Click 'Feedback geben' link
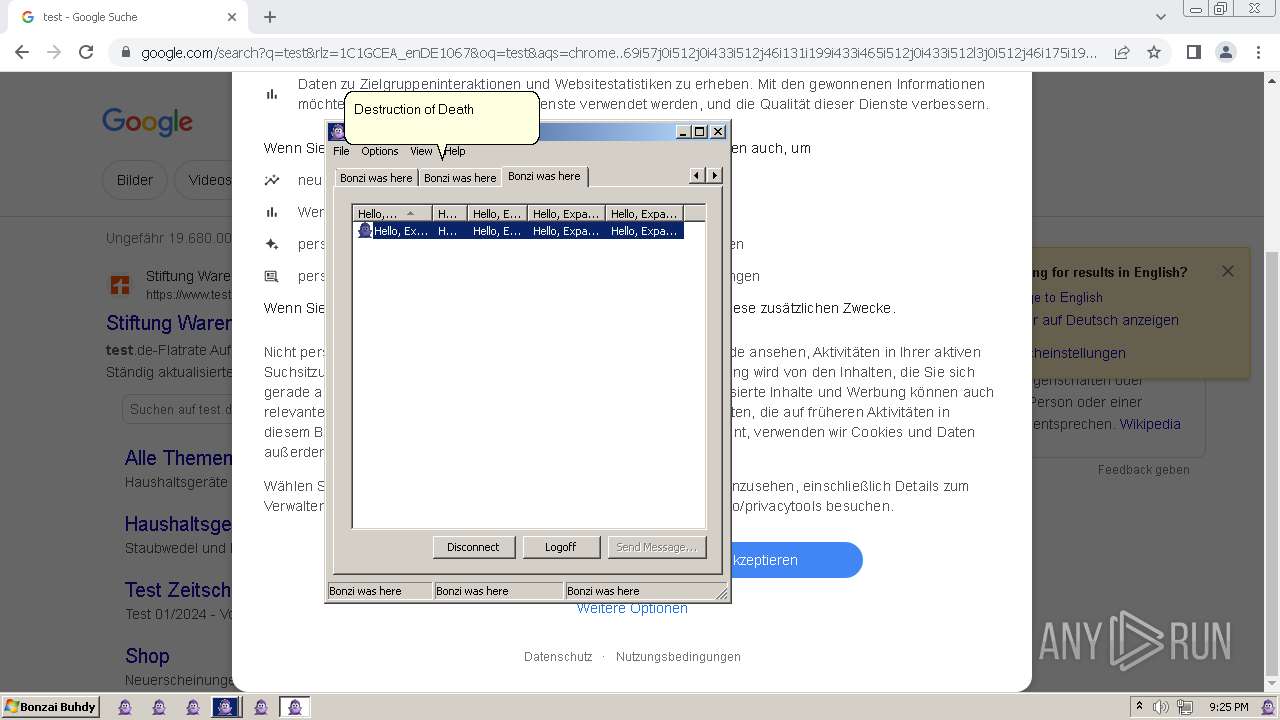This screenshot has height=720, width=1280. [1144, 470]
